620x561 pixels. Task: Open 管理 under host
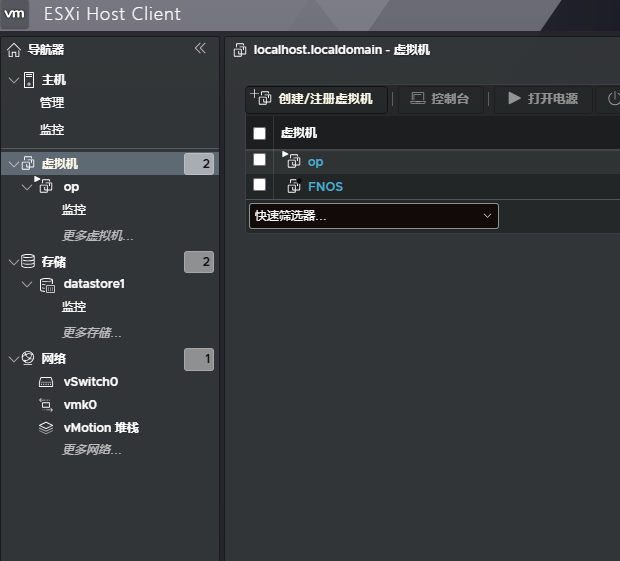click(52, 103)
